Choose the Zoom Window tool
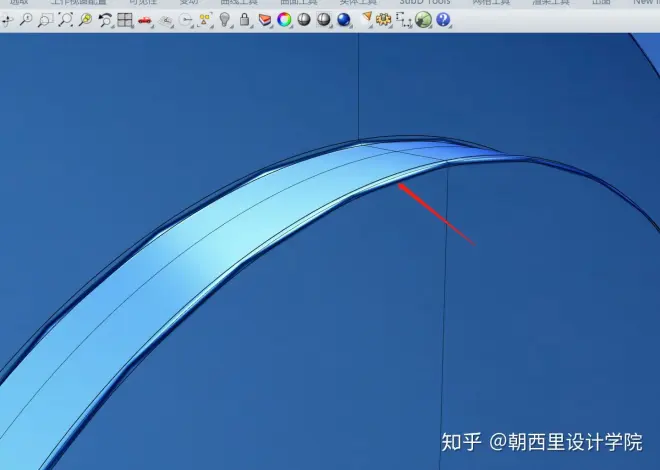The width and height of the screenshot is (660, 470). click(45, 20)
